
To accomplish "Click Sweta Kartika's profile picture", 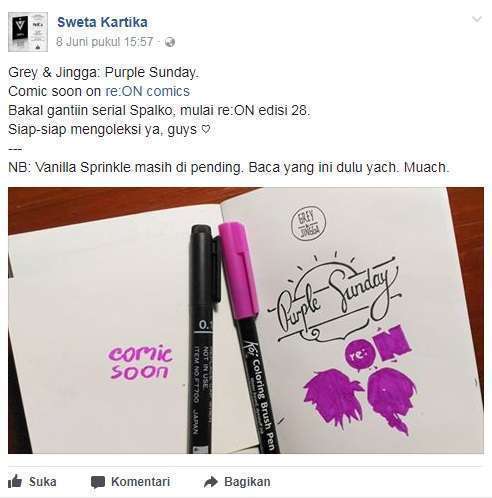I will (28, 32).
